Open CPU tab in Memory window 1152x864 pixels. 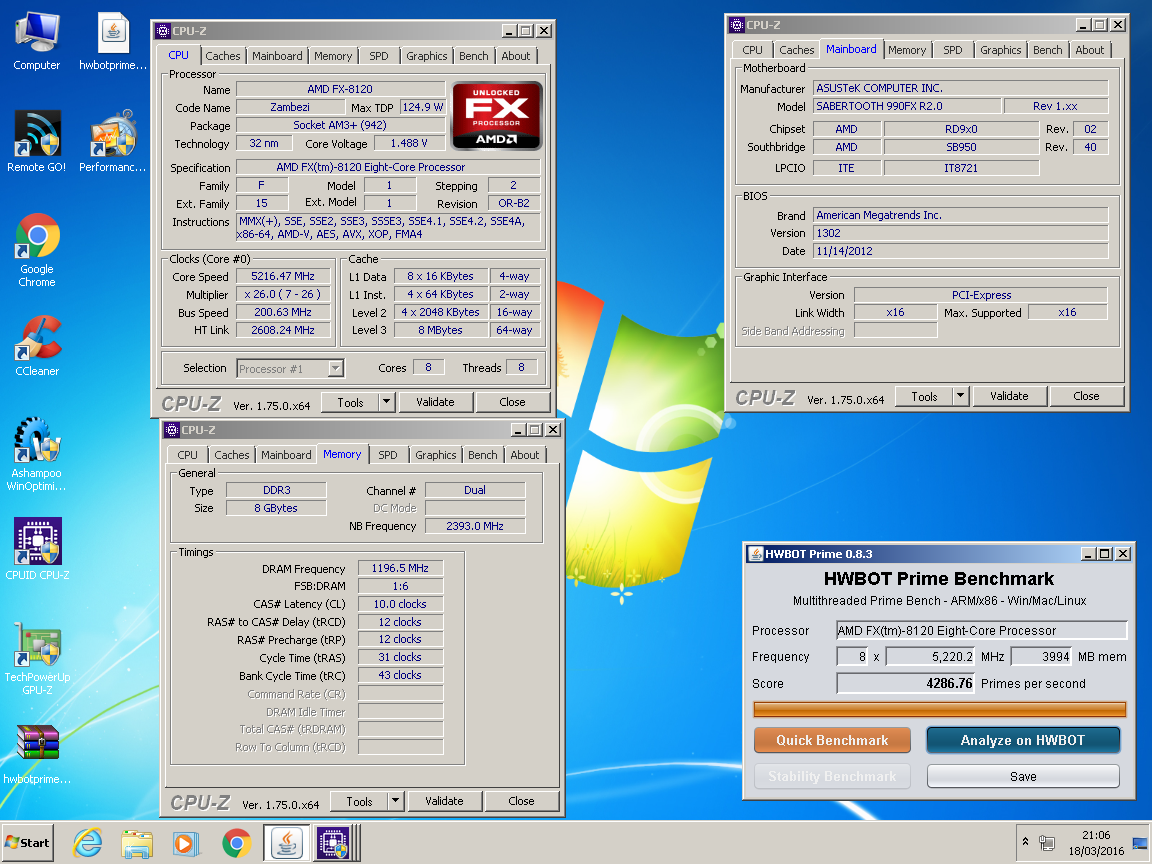click(187, 455)
